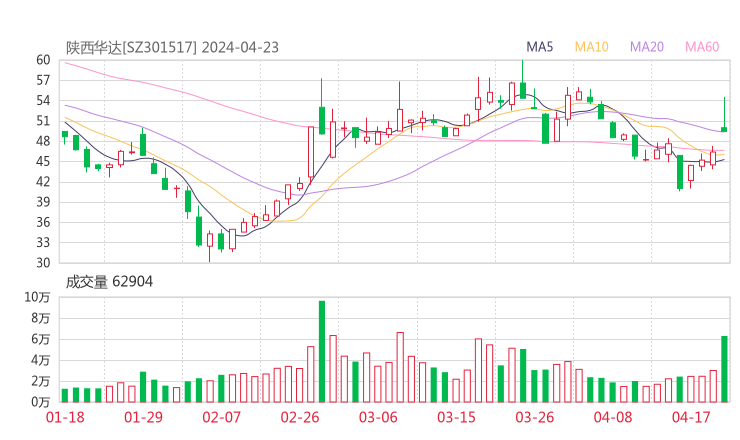Screen dimensions: 740x440
Task: Click the 42 price axis label
Action: coord(43,182)
